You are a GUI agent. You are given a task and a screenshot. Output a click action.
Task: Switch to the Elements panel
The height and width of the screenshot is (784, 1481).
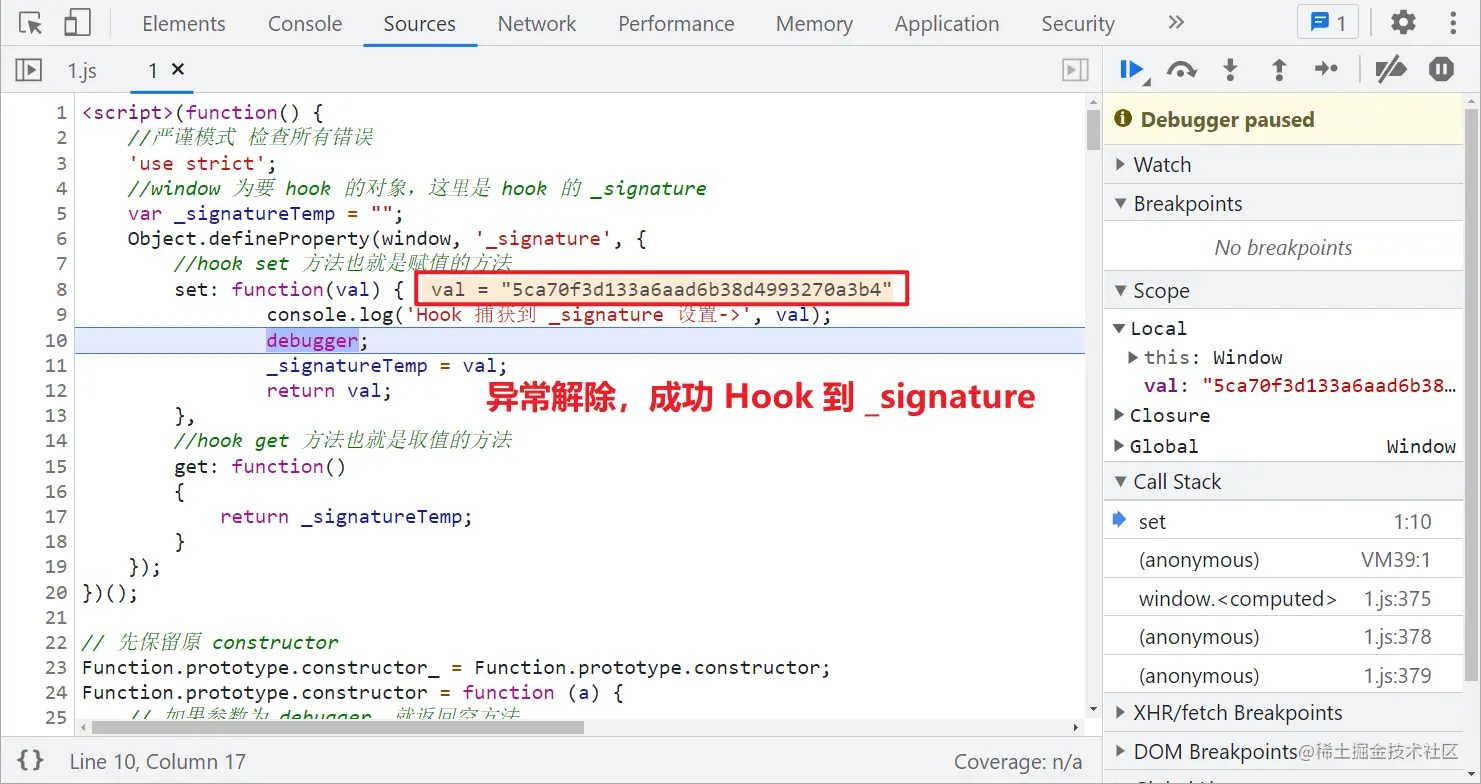[184, 24]
